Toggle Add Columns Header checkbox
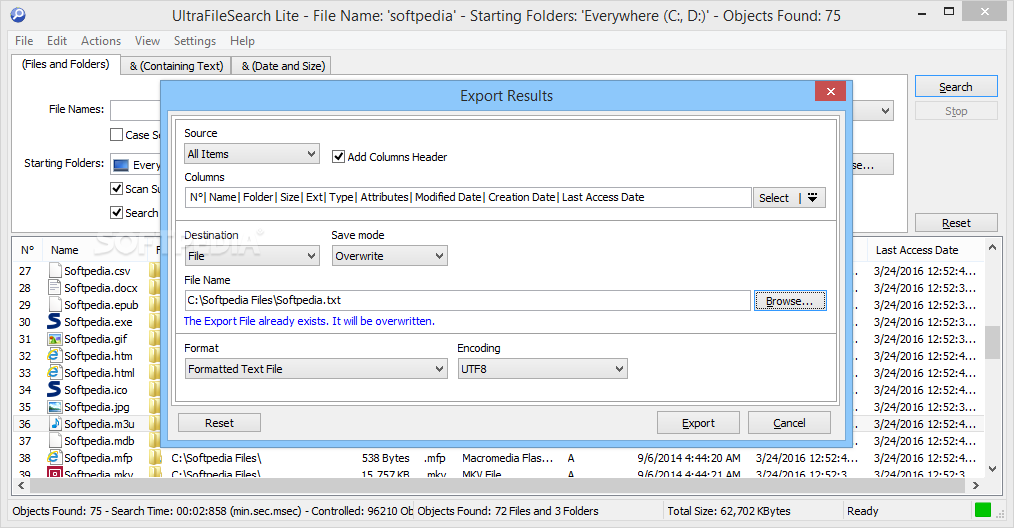The image size is (1014, 528). click(338, 157)
